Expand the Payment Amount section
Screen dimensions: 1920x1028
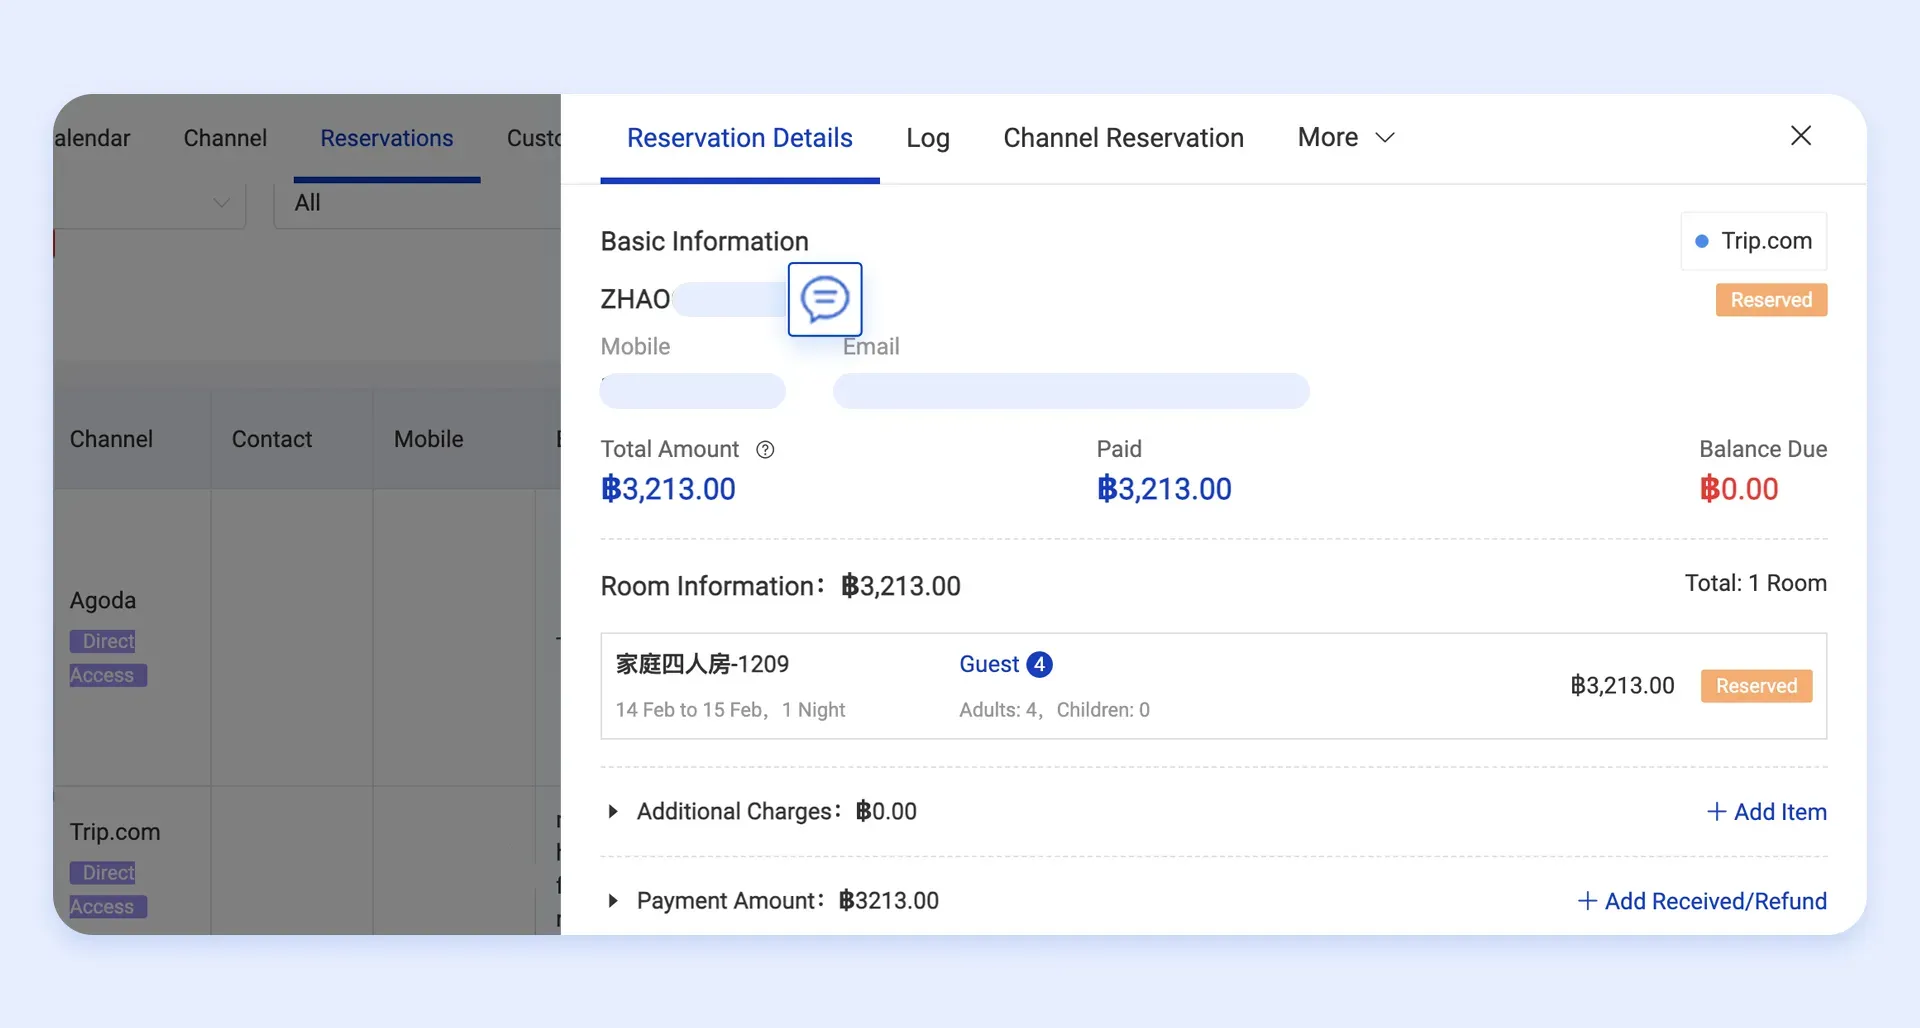coord(613,901)
